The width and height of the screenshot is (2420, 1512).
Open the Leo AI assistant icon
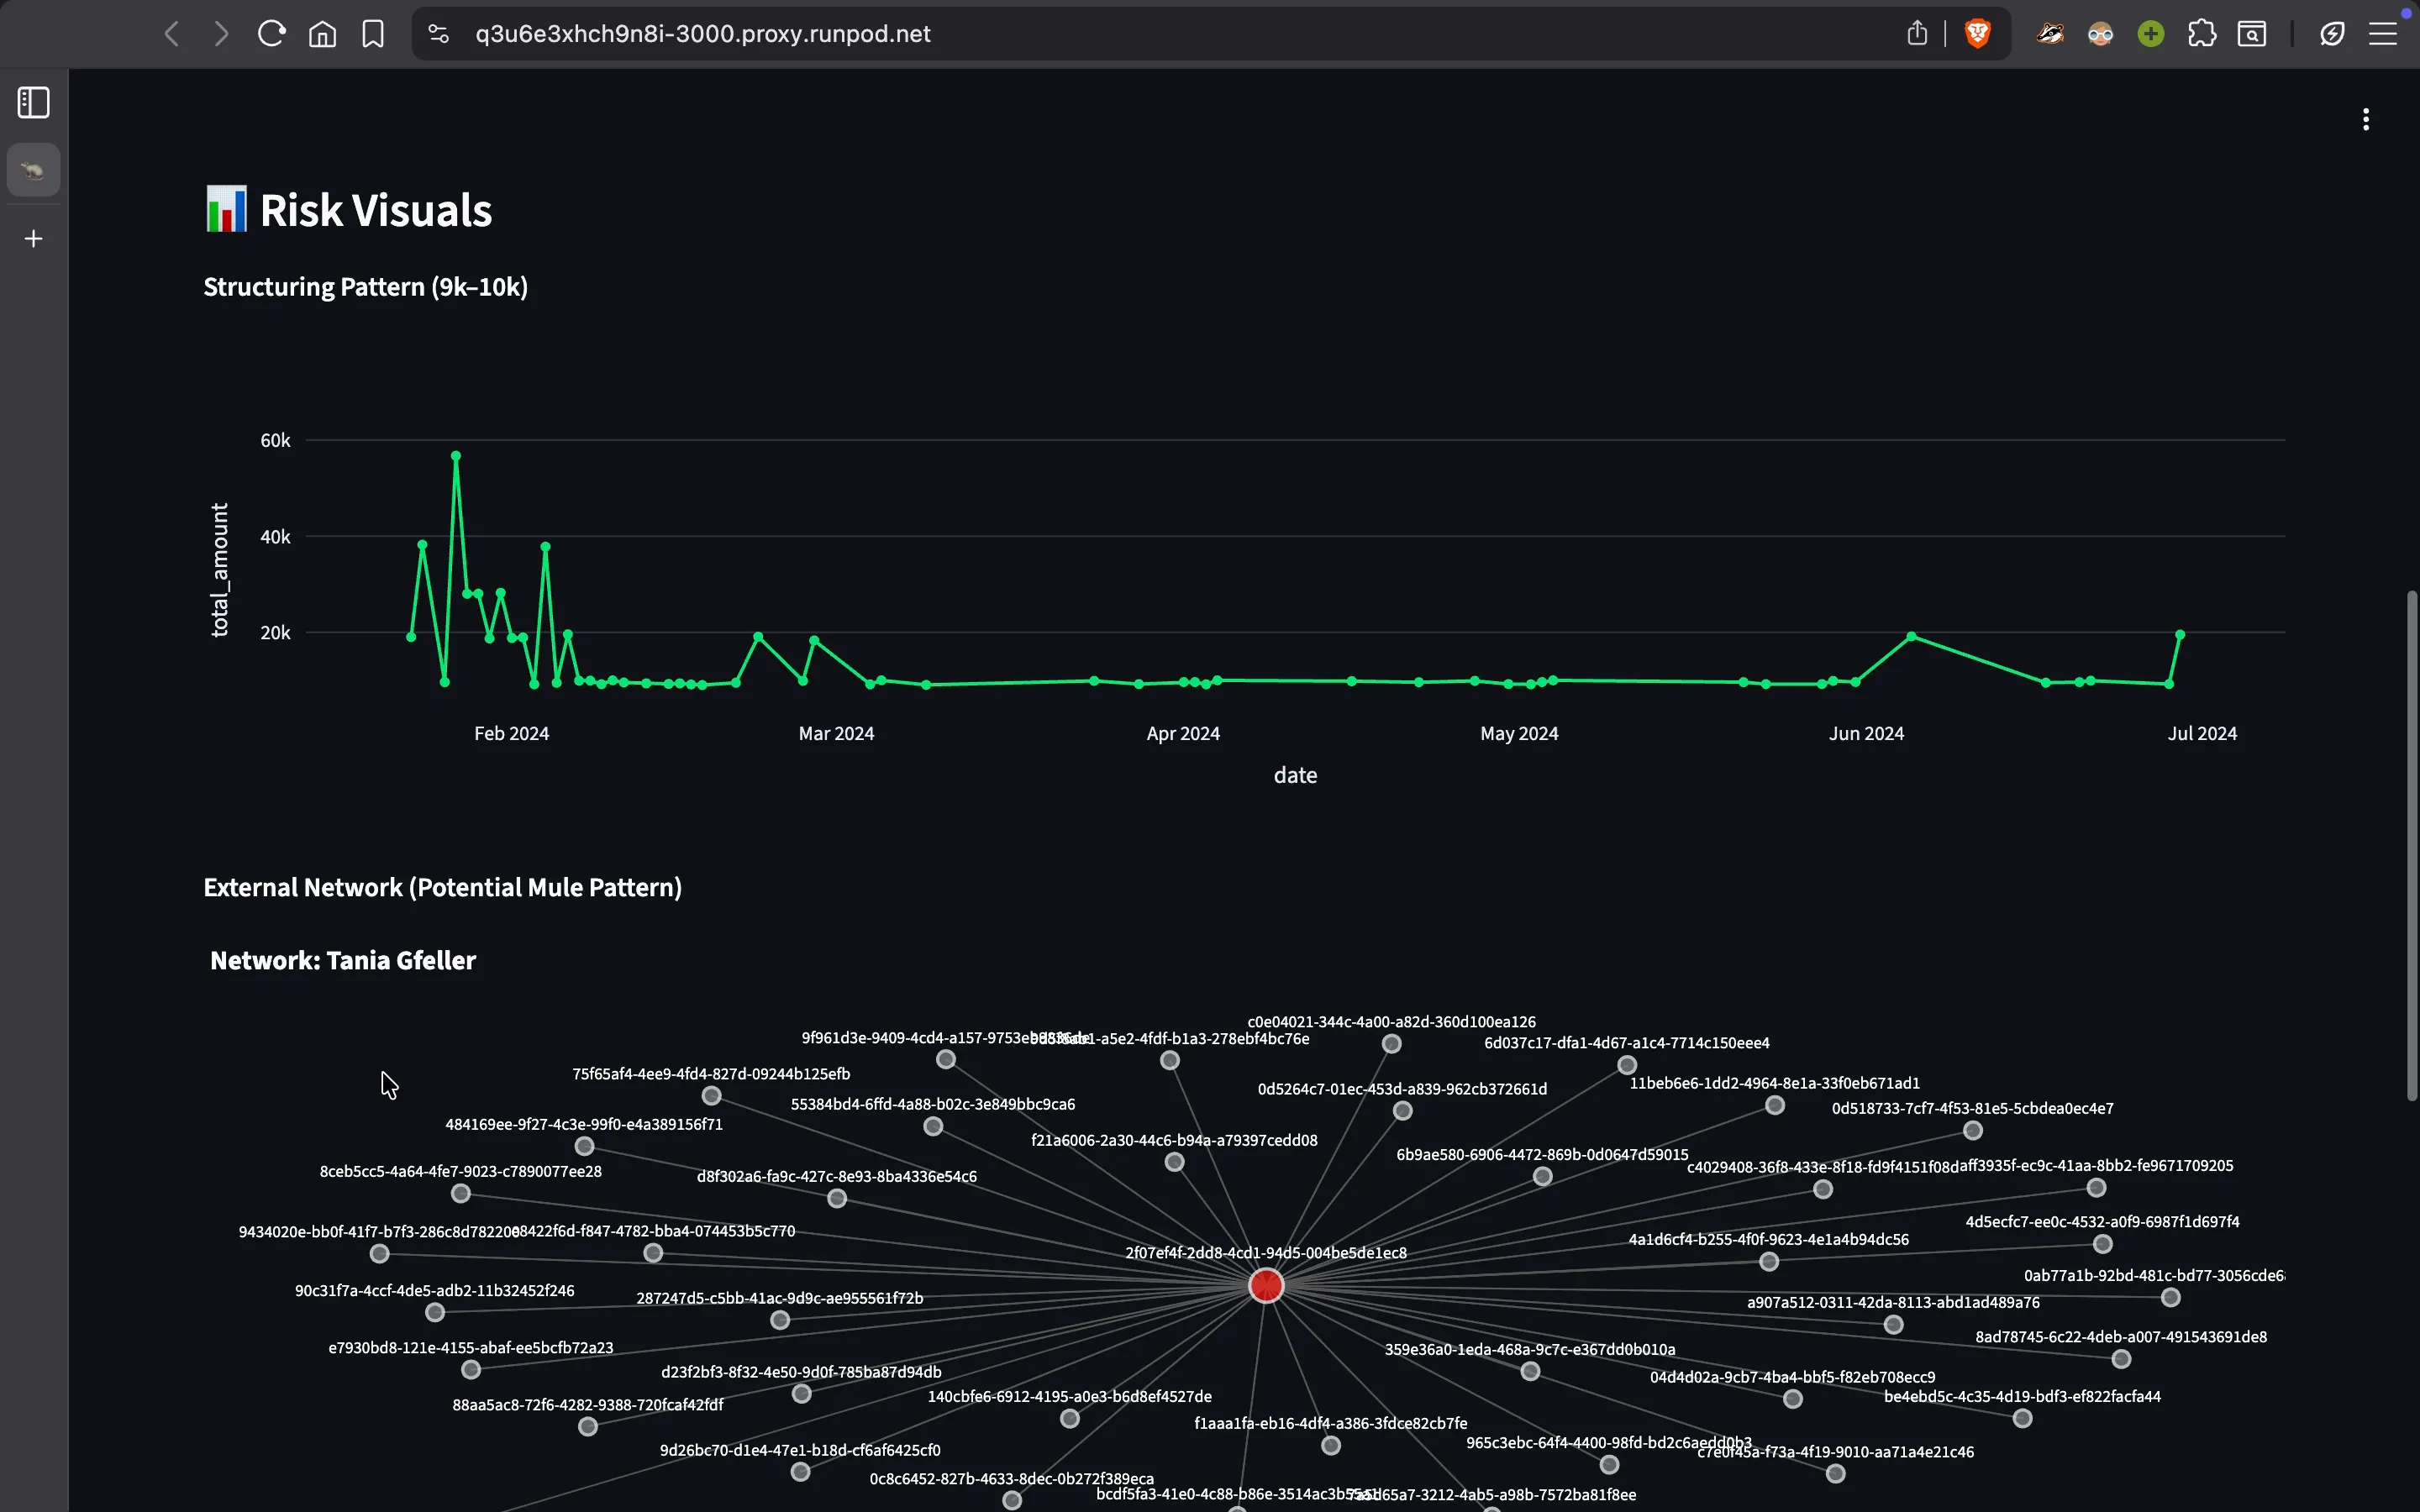point(2332,34)
